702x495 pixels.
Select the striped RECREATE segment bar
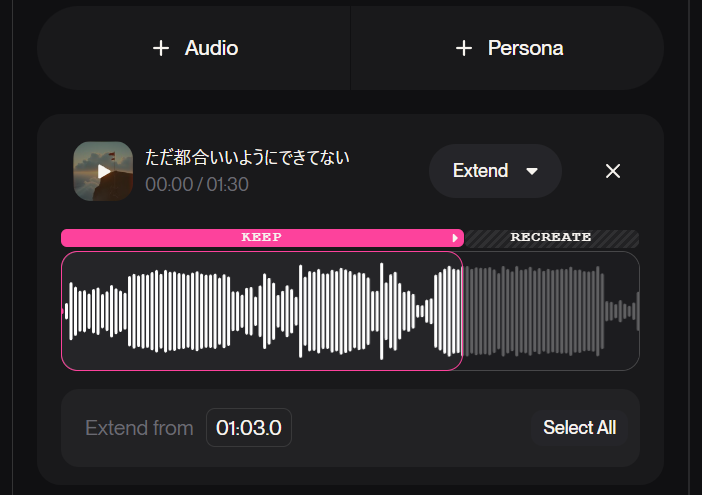click(551, 238)
